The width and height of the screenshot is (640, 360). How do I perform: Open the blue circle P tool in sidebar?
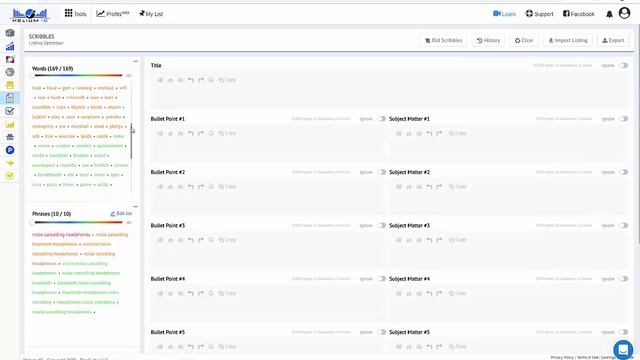tap(10, 150)
